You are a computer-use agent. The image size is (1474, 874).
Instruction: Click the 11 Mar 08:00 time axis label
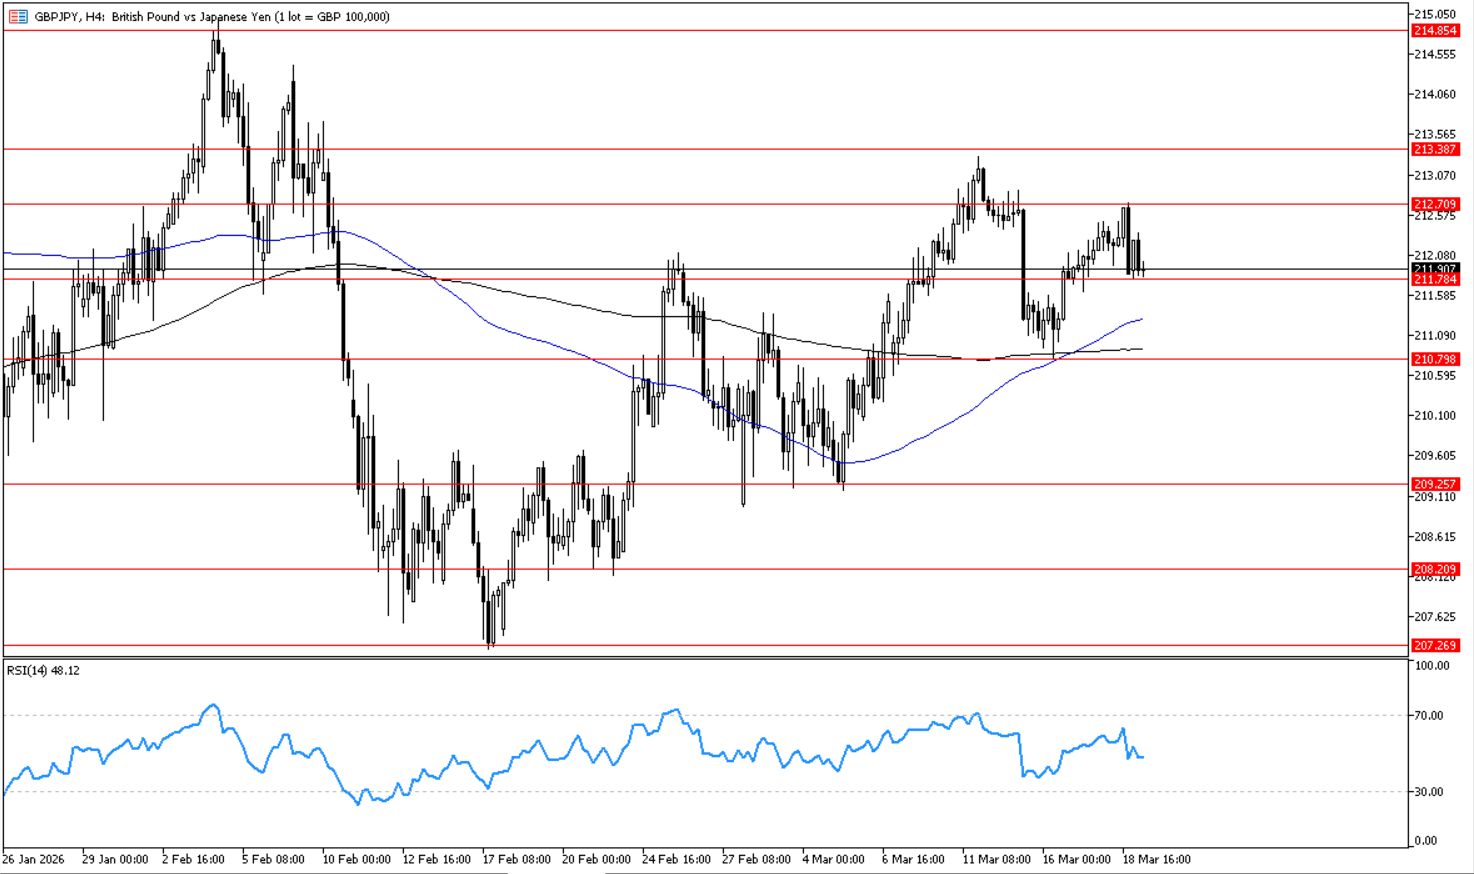(x=996, y=859)
